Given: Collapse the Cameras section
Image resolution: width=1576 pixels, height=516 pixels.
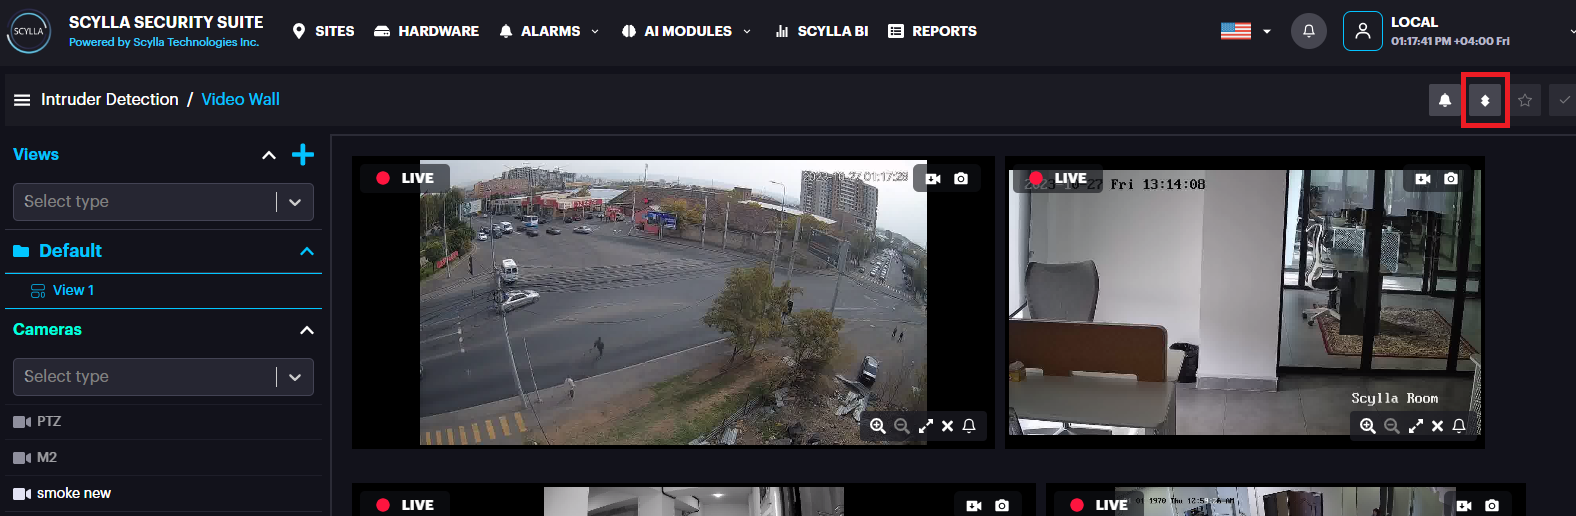Looking at the screenshot, I should pyautogui.click(x=307, y=330).
